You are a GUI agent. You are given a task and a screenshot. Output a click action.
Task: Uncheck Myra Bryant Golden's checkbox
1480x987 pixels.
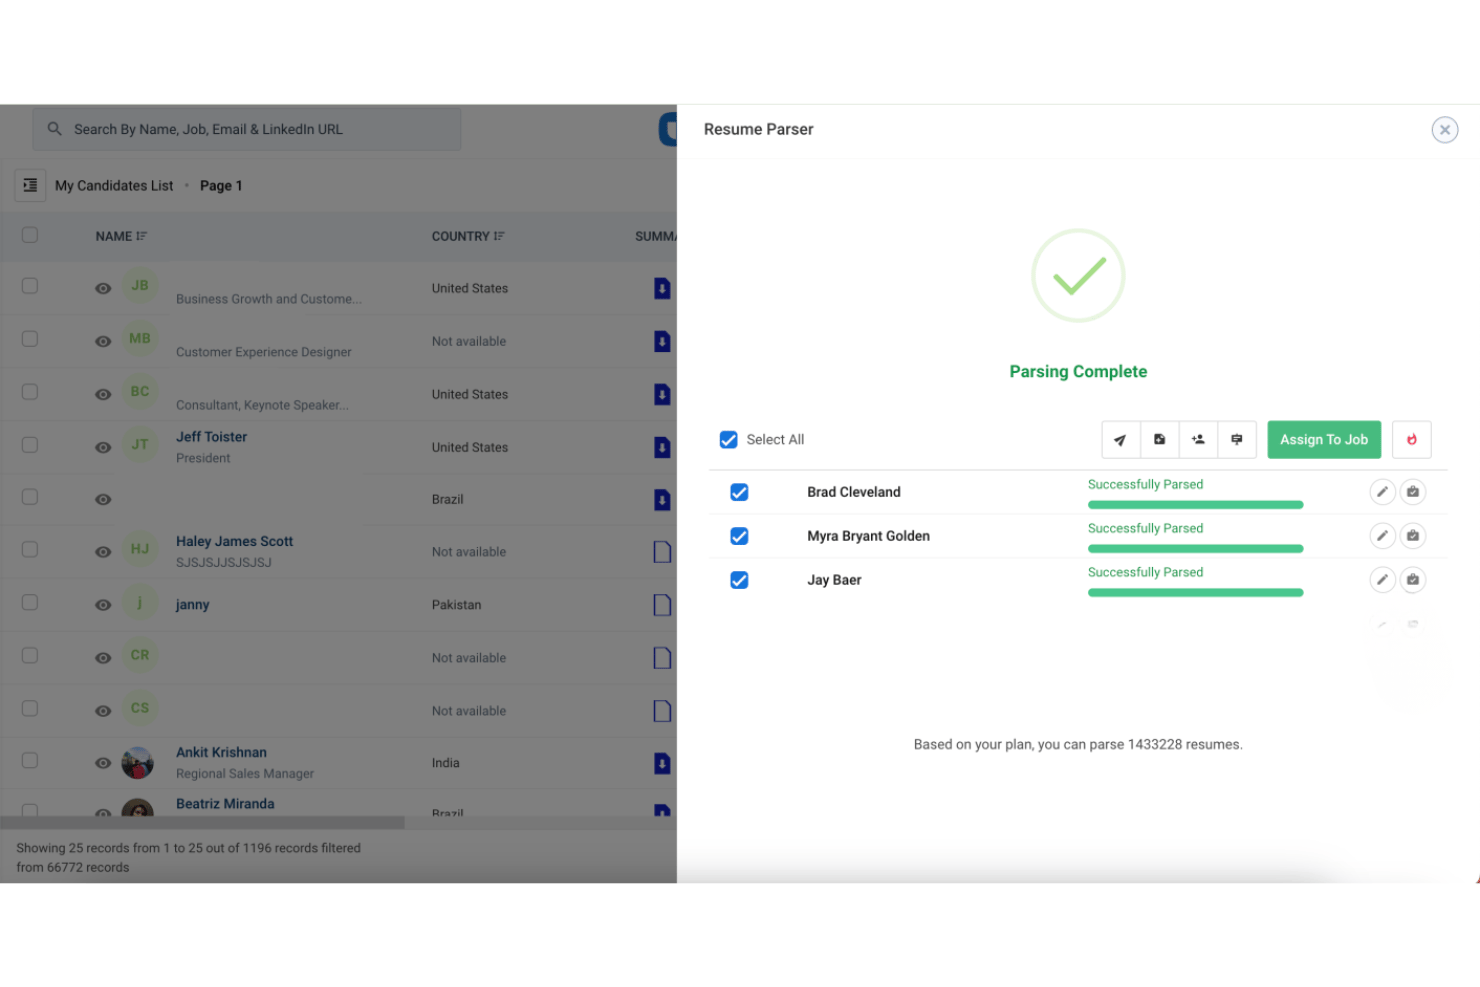tap(739, 536)
